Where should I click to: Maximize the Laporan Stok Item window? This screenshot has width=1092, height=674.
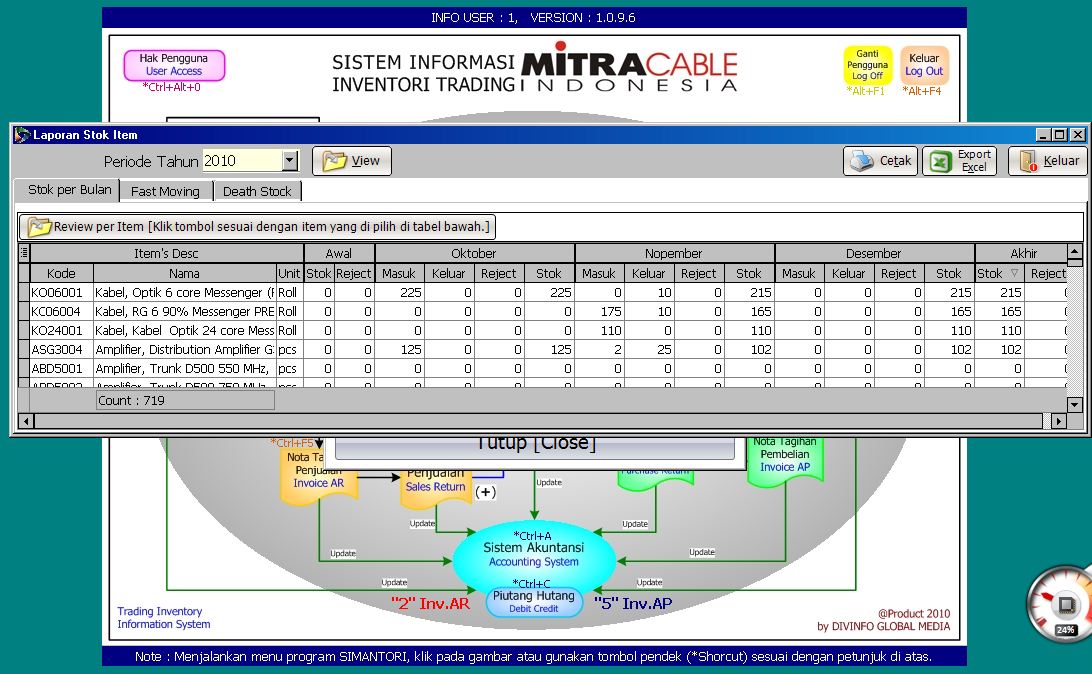pyautogui.click(x=1059, y=134)
